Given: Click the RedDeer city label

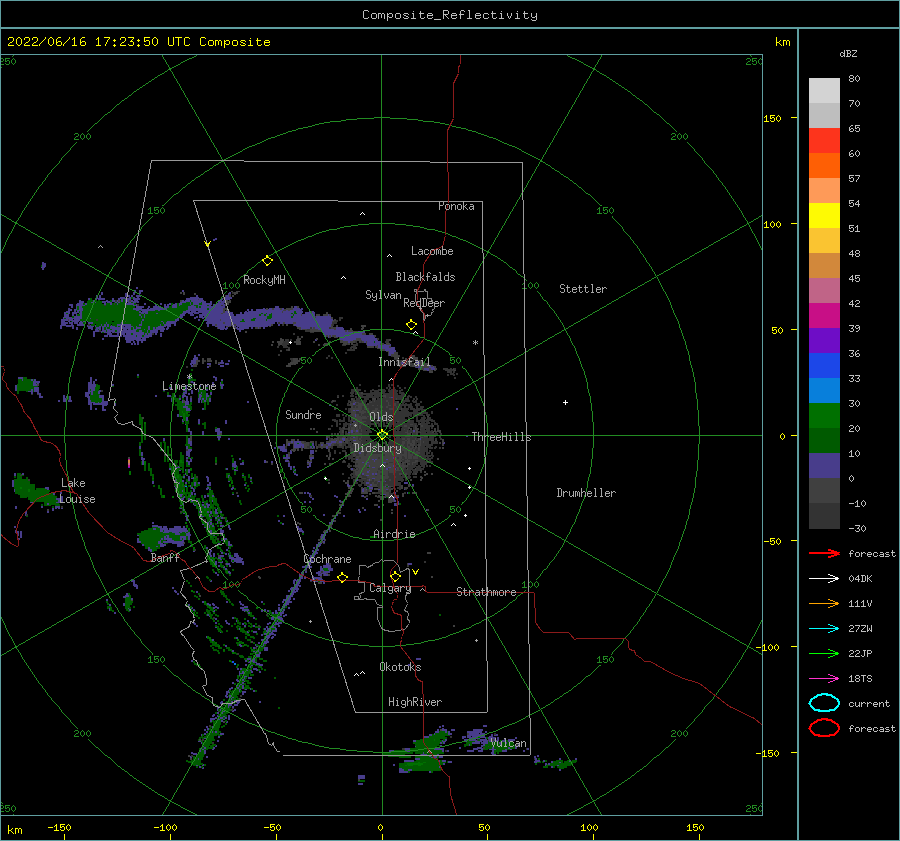Looking at the screenshot, I should pos(424,303).
